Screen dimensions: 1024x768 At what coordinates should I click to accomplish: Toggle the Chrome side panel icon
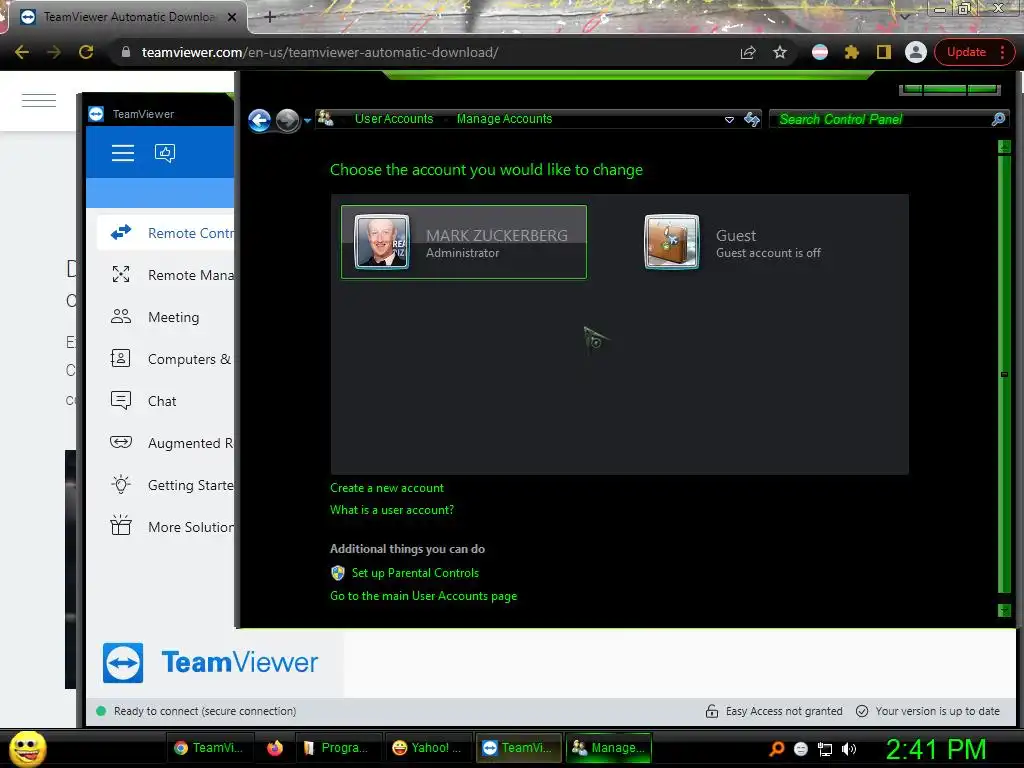pyautogui.click(x=884, y=52)
